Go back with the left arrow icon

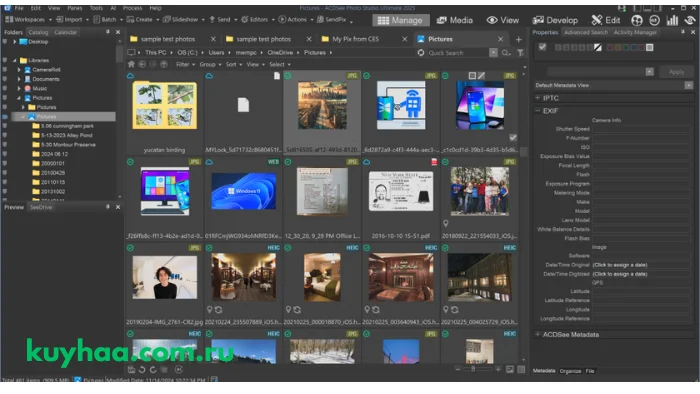[x=142, y=64]
